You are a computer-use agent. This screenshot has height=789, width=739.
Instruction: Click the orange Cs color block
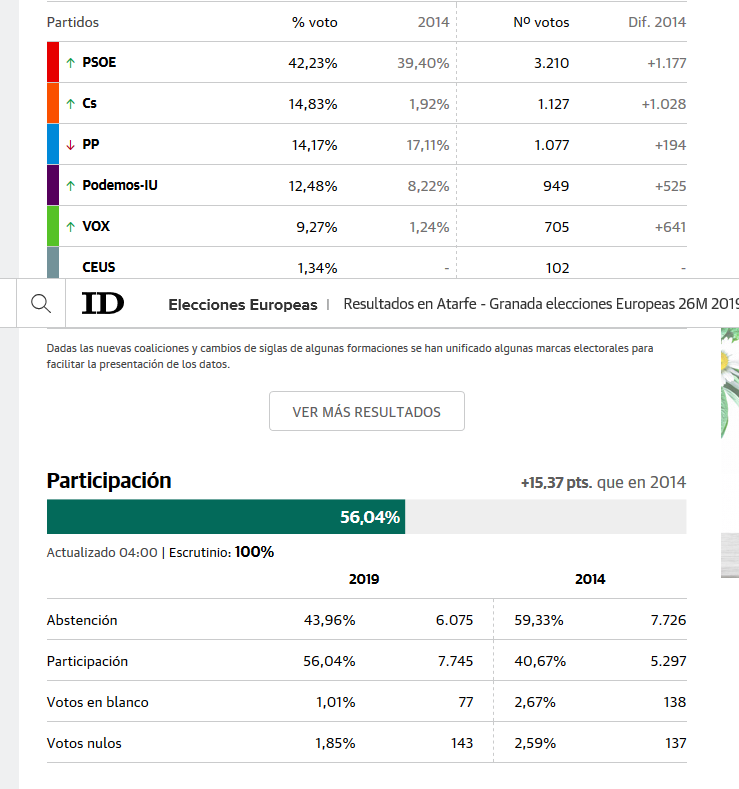point(54,103)
